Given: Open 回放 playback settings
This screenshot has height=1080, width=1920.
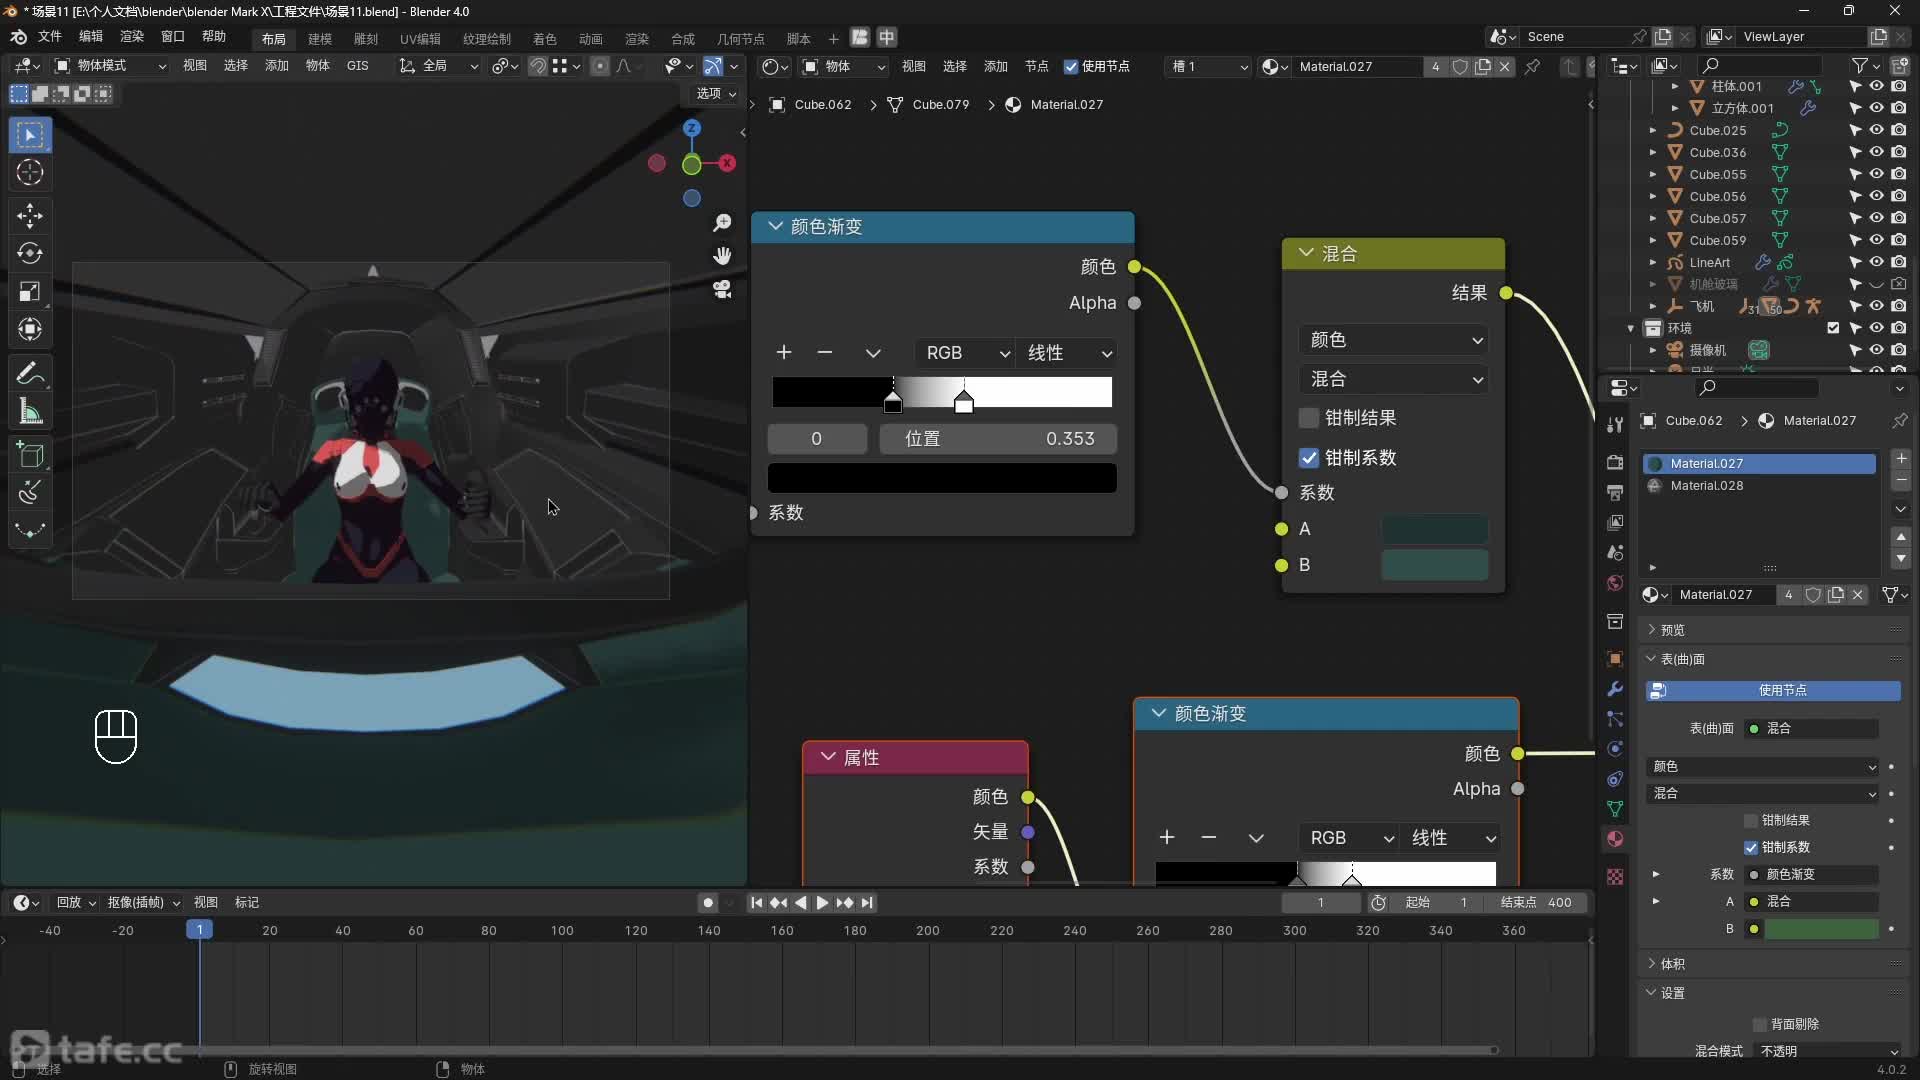Looking at the screenshot, I should click(x=76, y=903).
